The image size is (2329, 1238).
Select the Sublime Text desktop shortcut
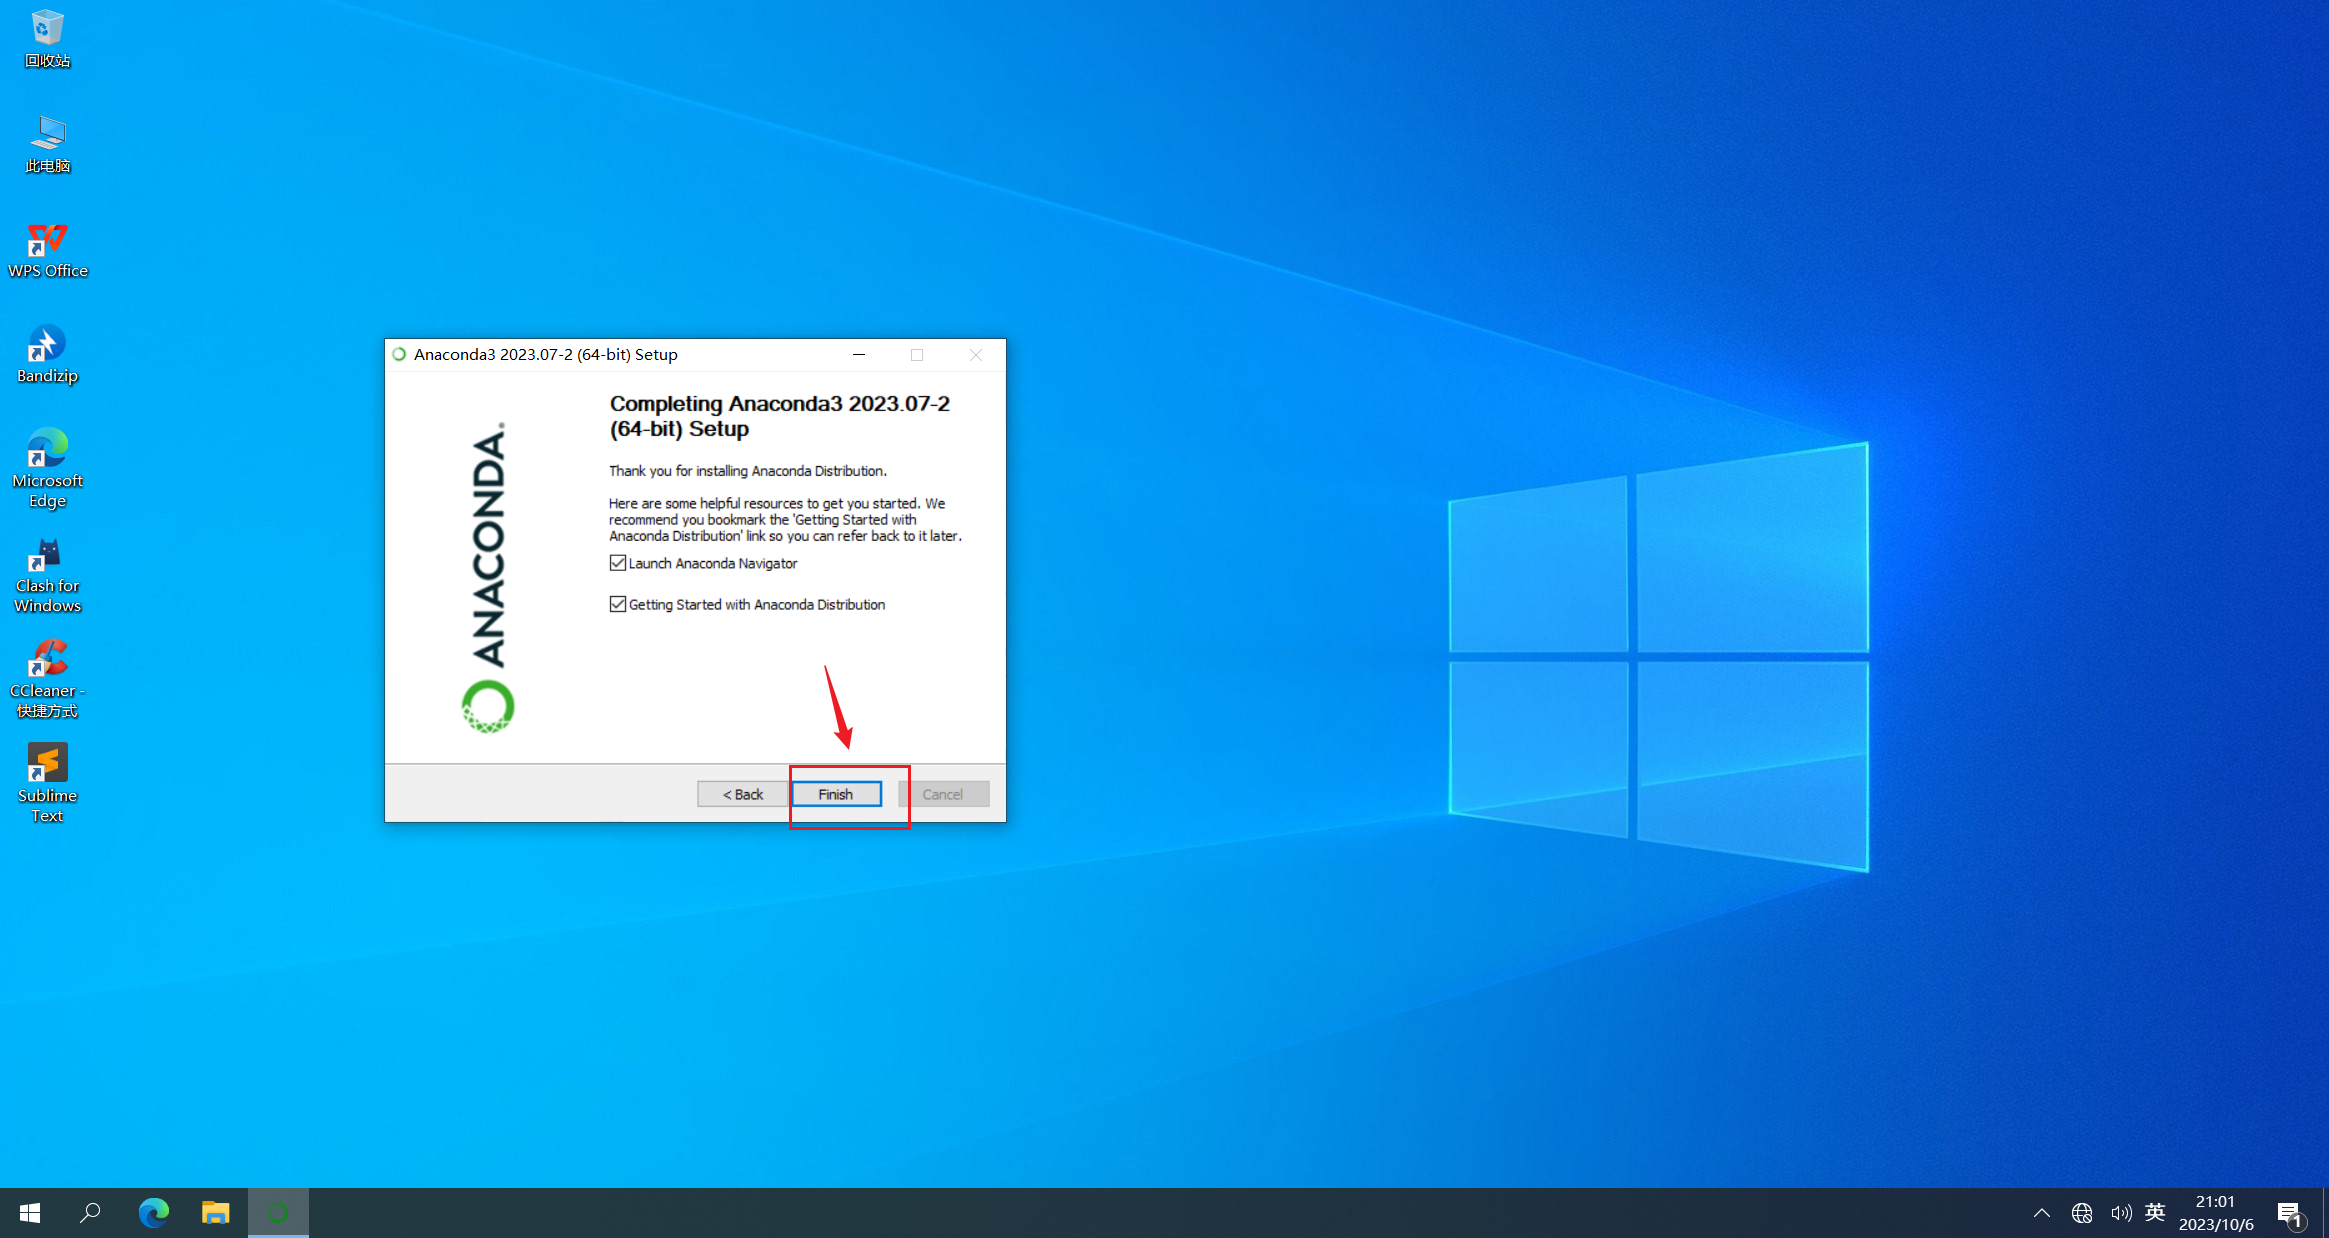47,781
